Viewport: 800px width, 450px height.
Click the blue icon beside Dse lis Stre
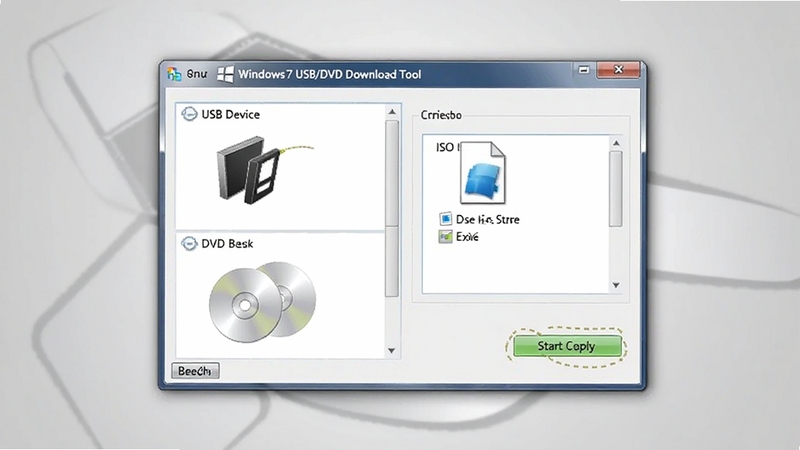click(445, 219)
